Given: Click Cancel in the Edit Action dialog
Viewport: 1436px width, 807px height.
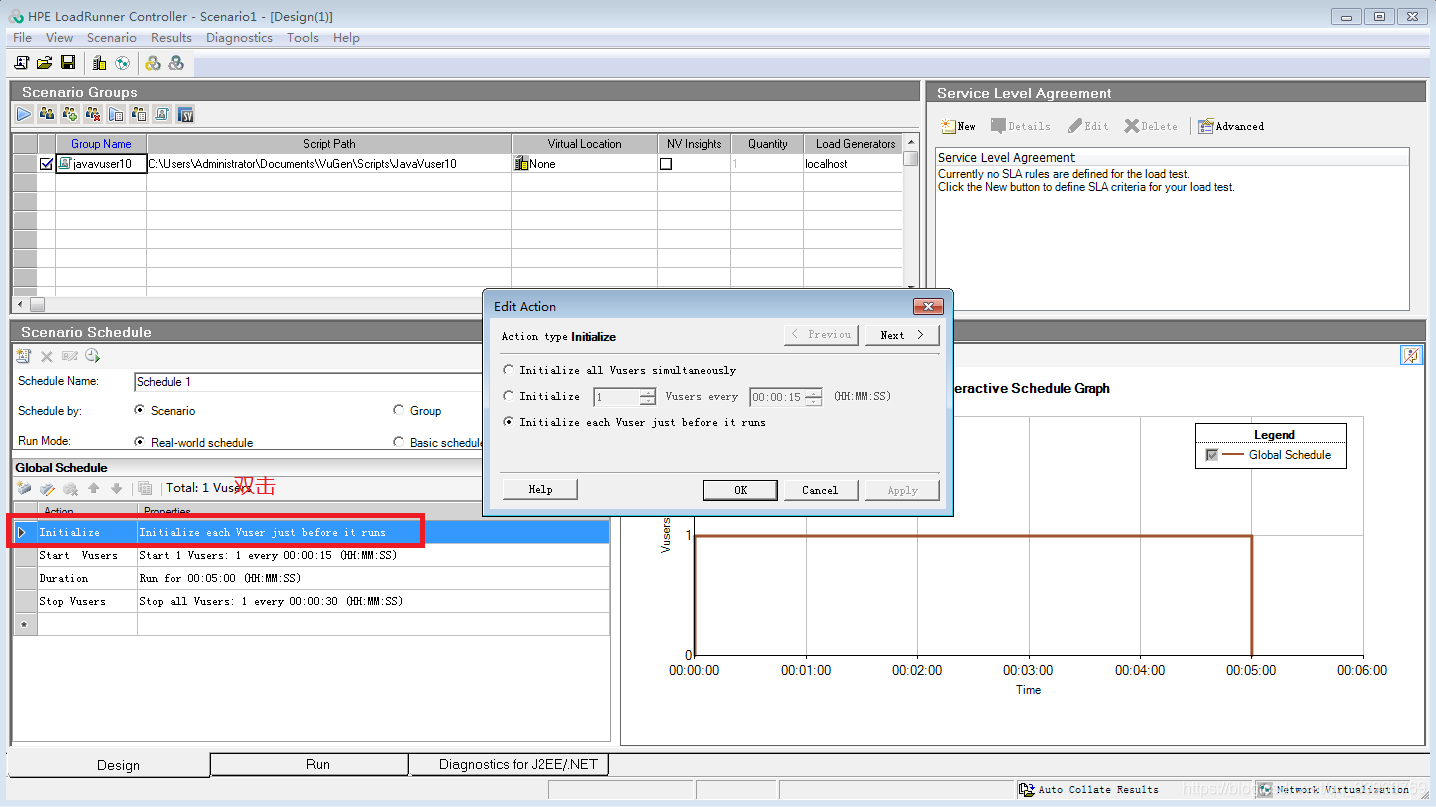Looking at the screenshot, I should pyautogui.click(x=820, y=490).
